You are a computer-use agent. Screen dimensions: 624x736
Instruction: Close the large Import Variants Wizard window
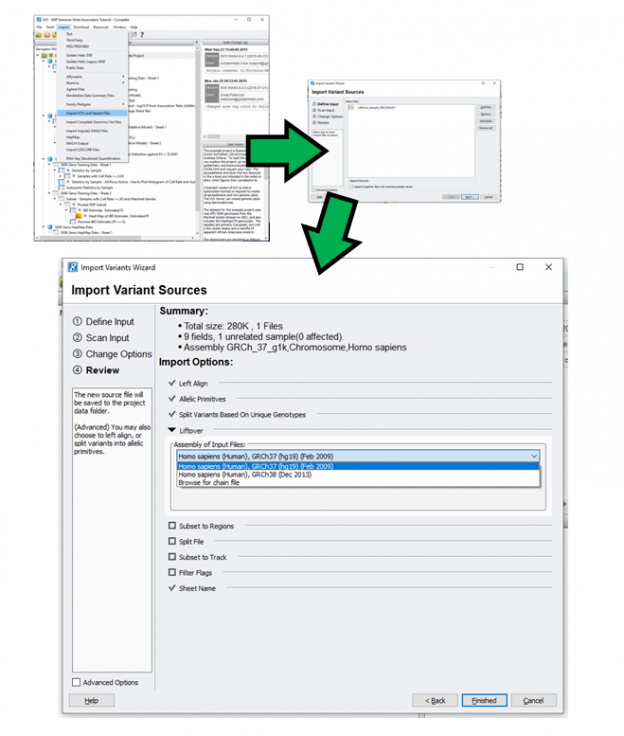coord(548,267)
